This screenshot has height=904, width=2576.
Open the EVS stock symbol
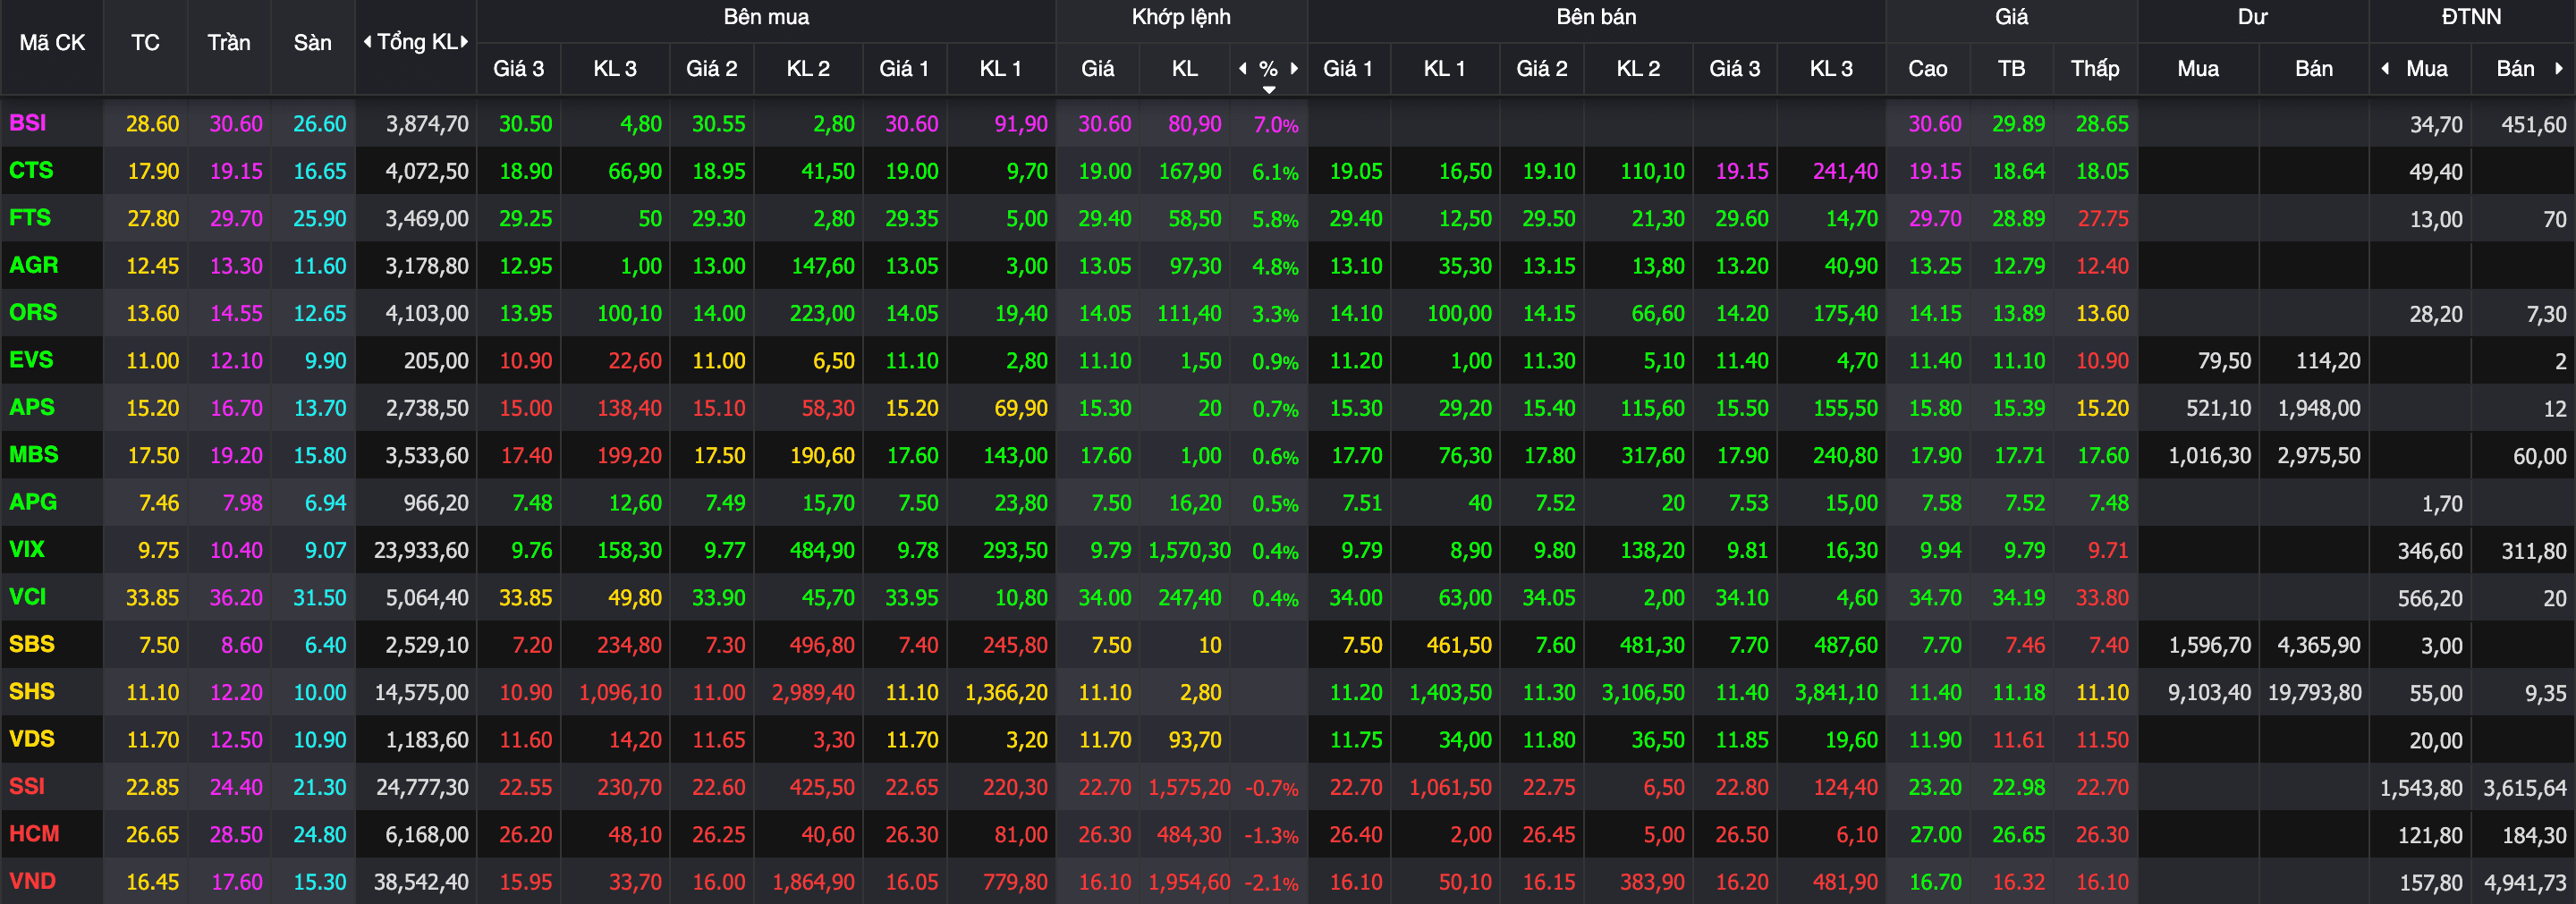31,359
